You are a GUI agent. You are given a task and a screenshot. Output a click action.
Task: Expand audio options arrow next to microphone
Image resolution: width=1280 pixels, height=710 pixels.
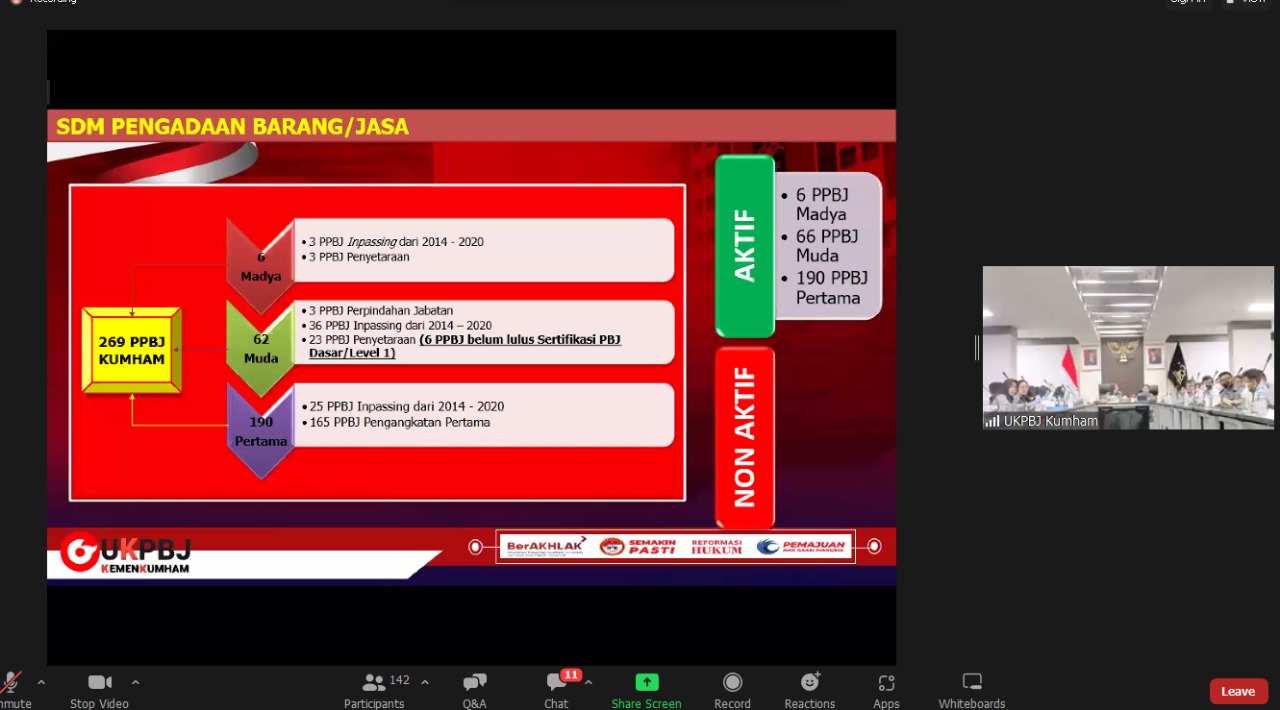[41, 682]
